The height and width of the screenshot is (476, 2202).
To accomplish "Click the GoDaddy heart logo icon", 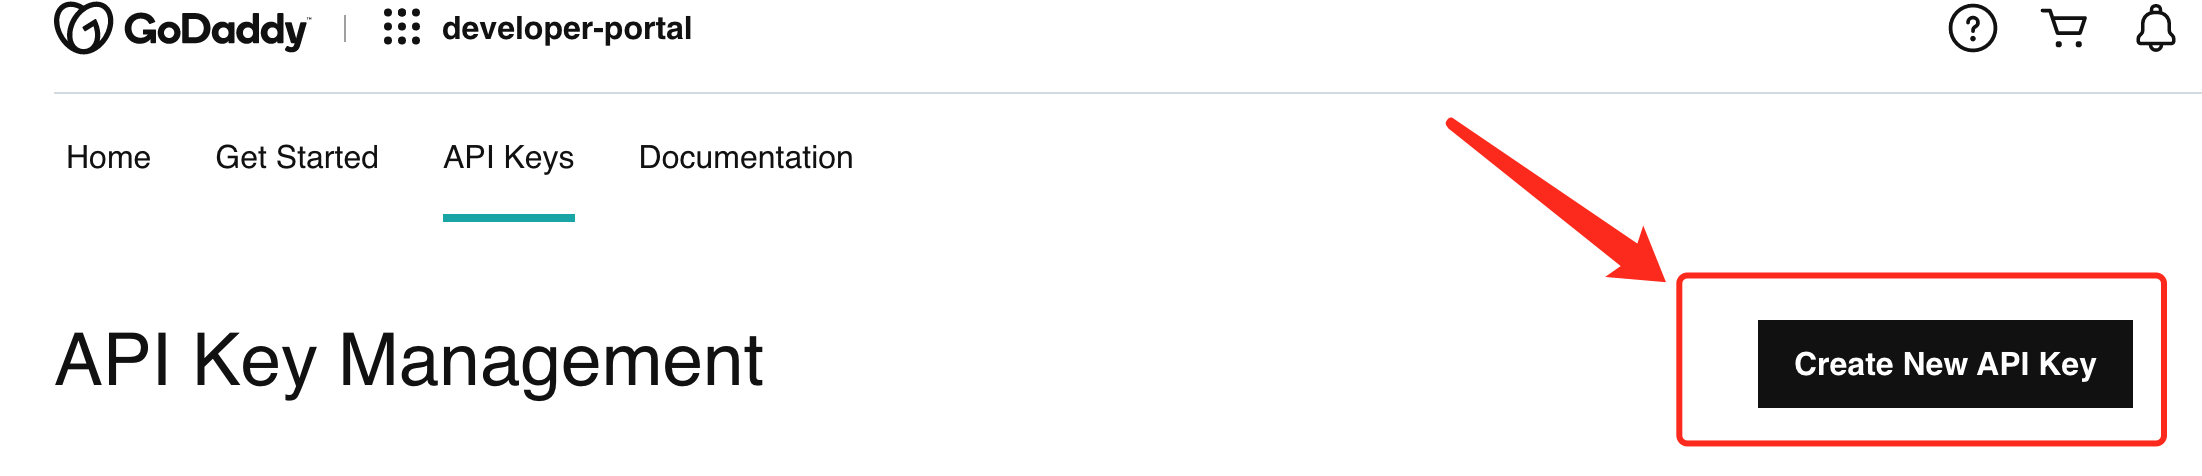I will pos(83,28).
